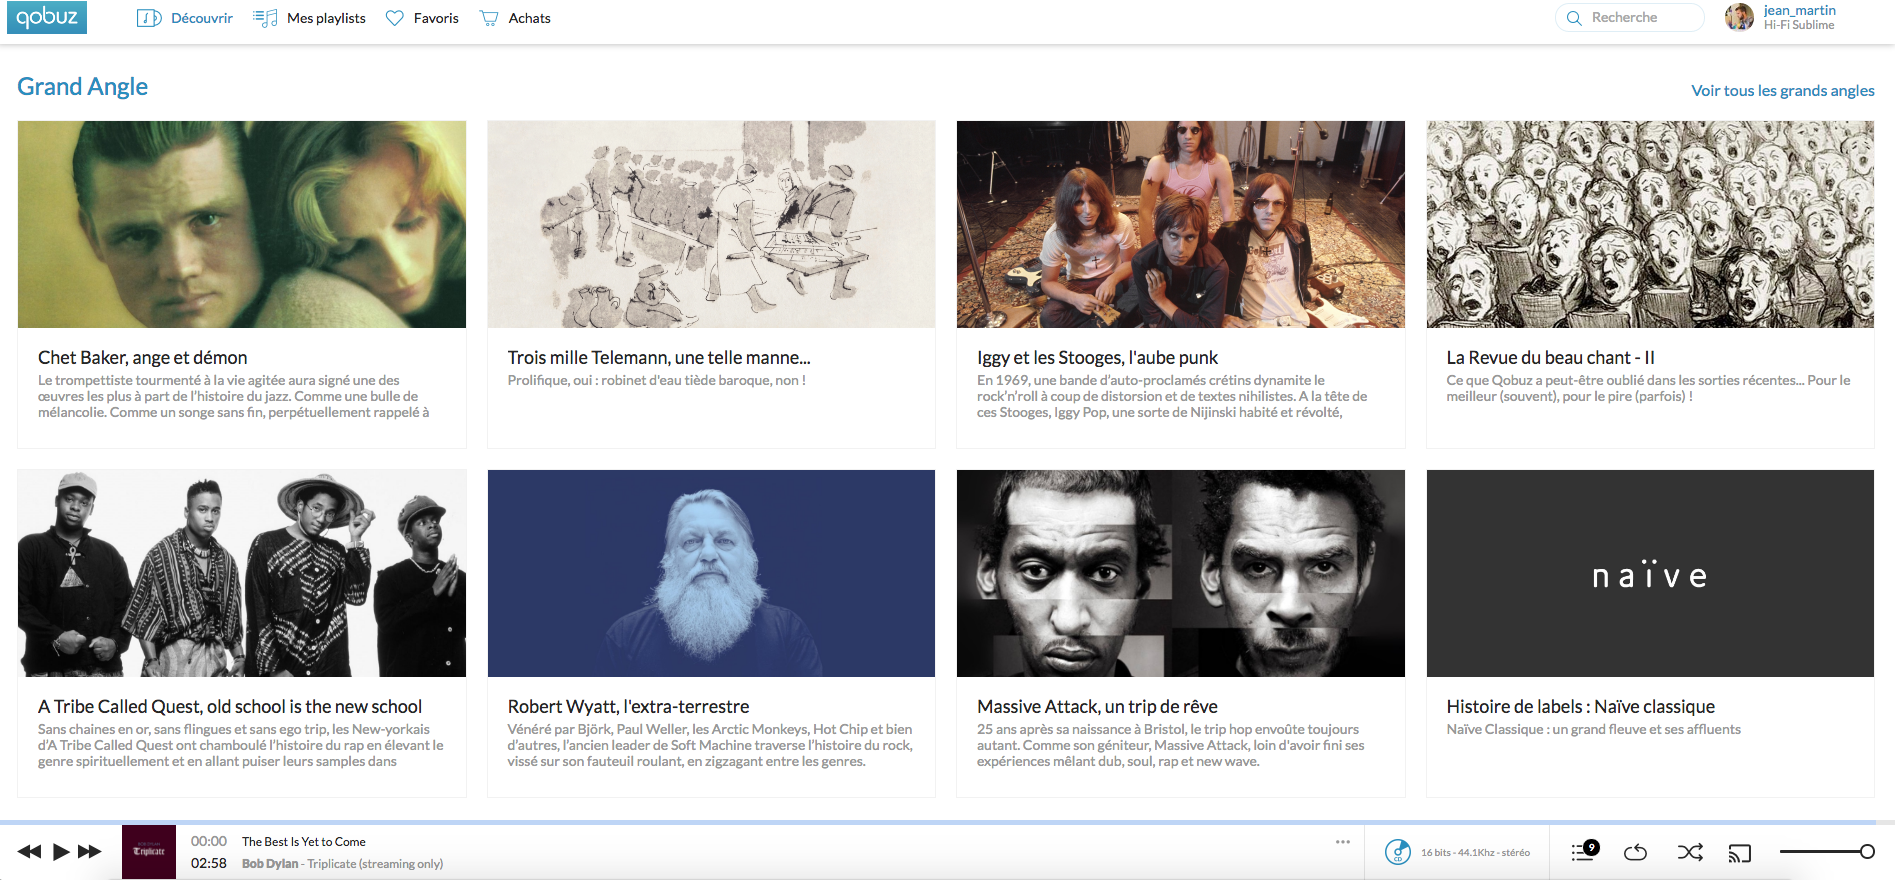Skip to the previous track
This screenshot has height=880, width=1895.
(x=29, y=851)
